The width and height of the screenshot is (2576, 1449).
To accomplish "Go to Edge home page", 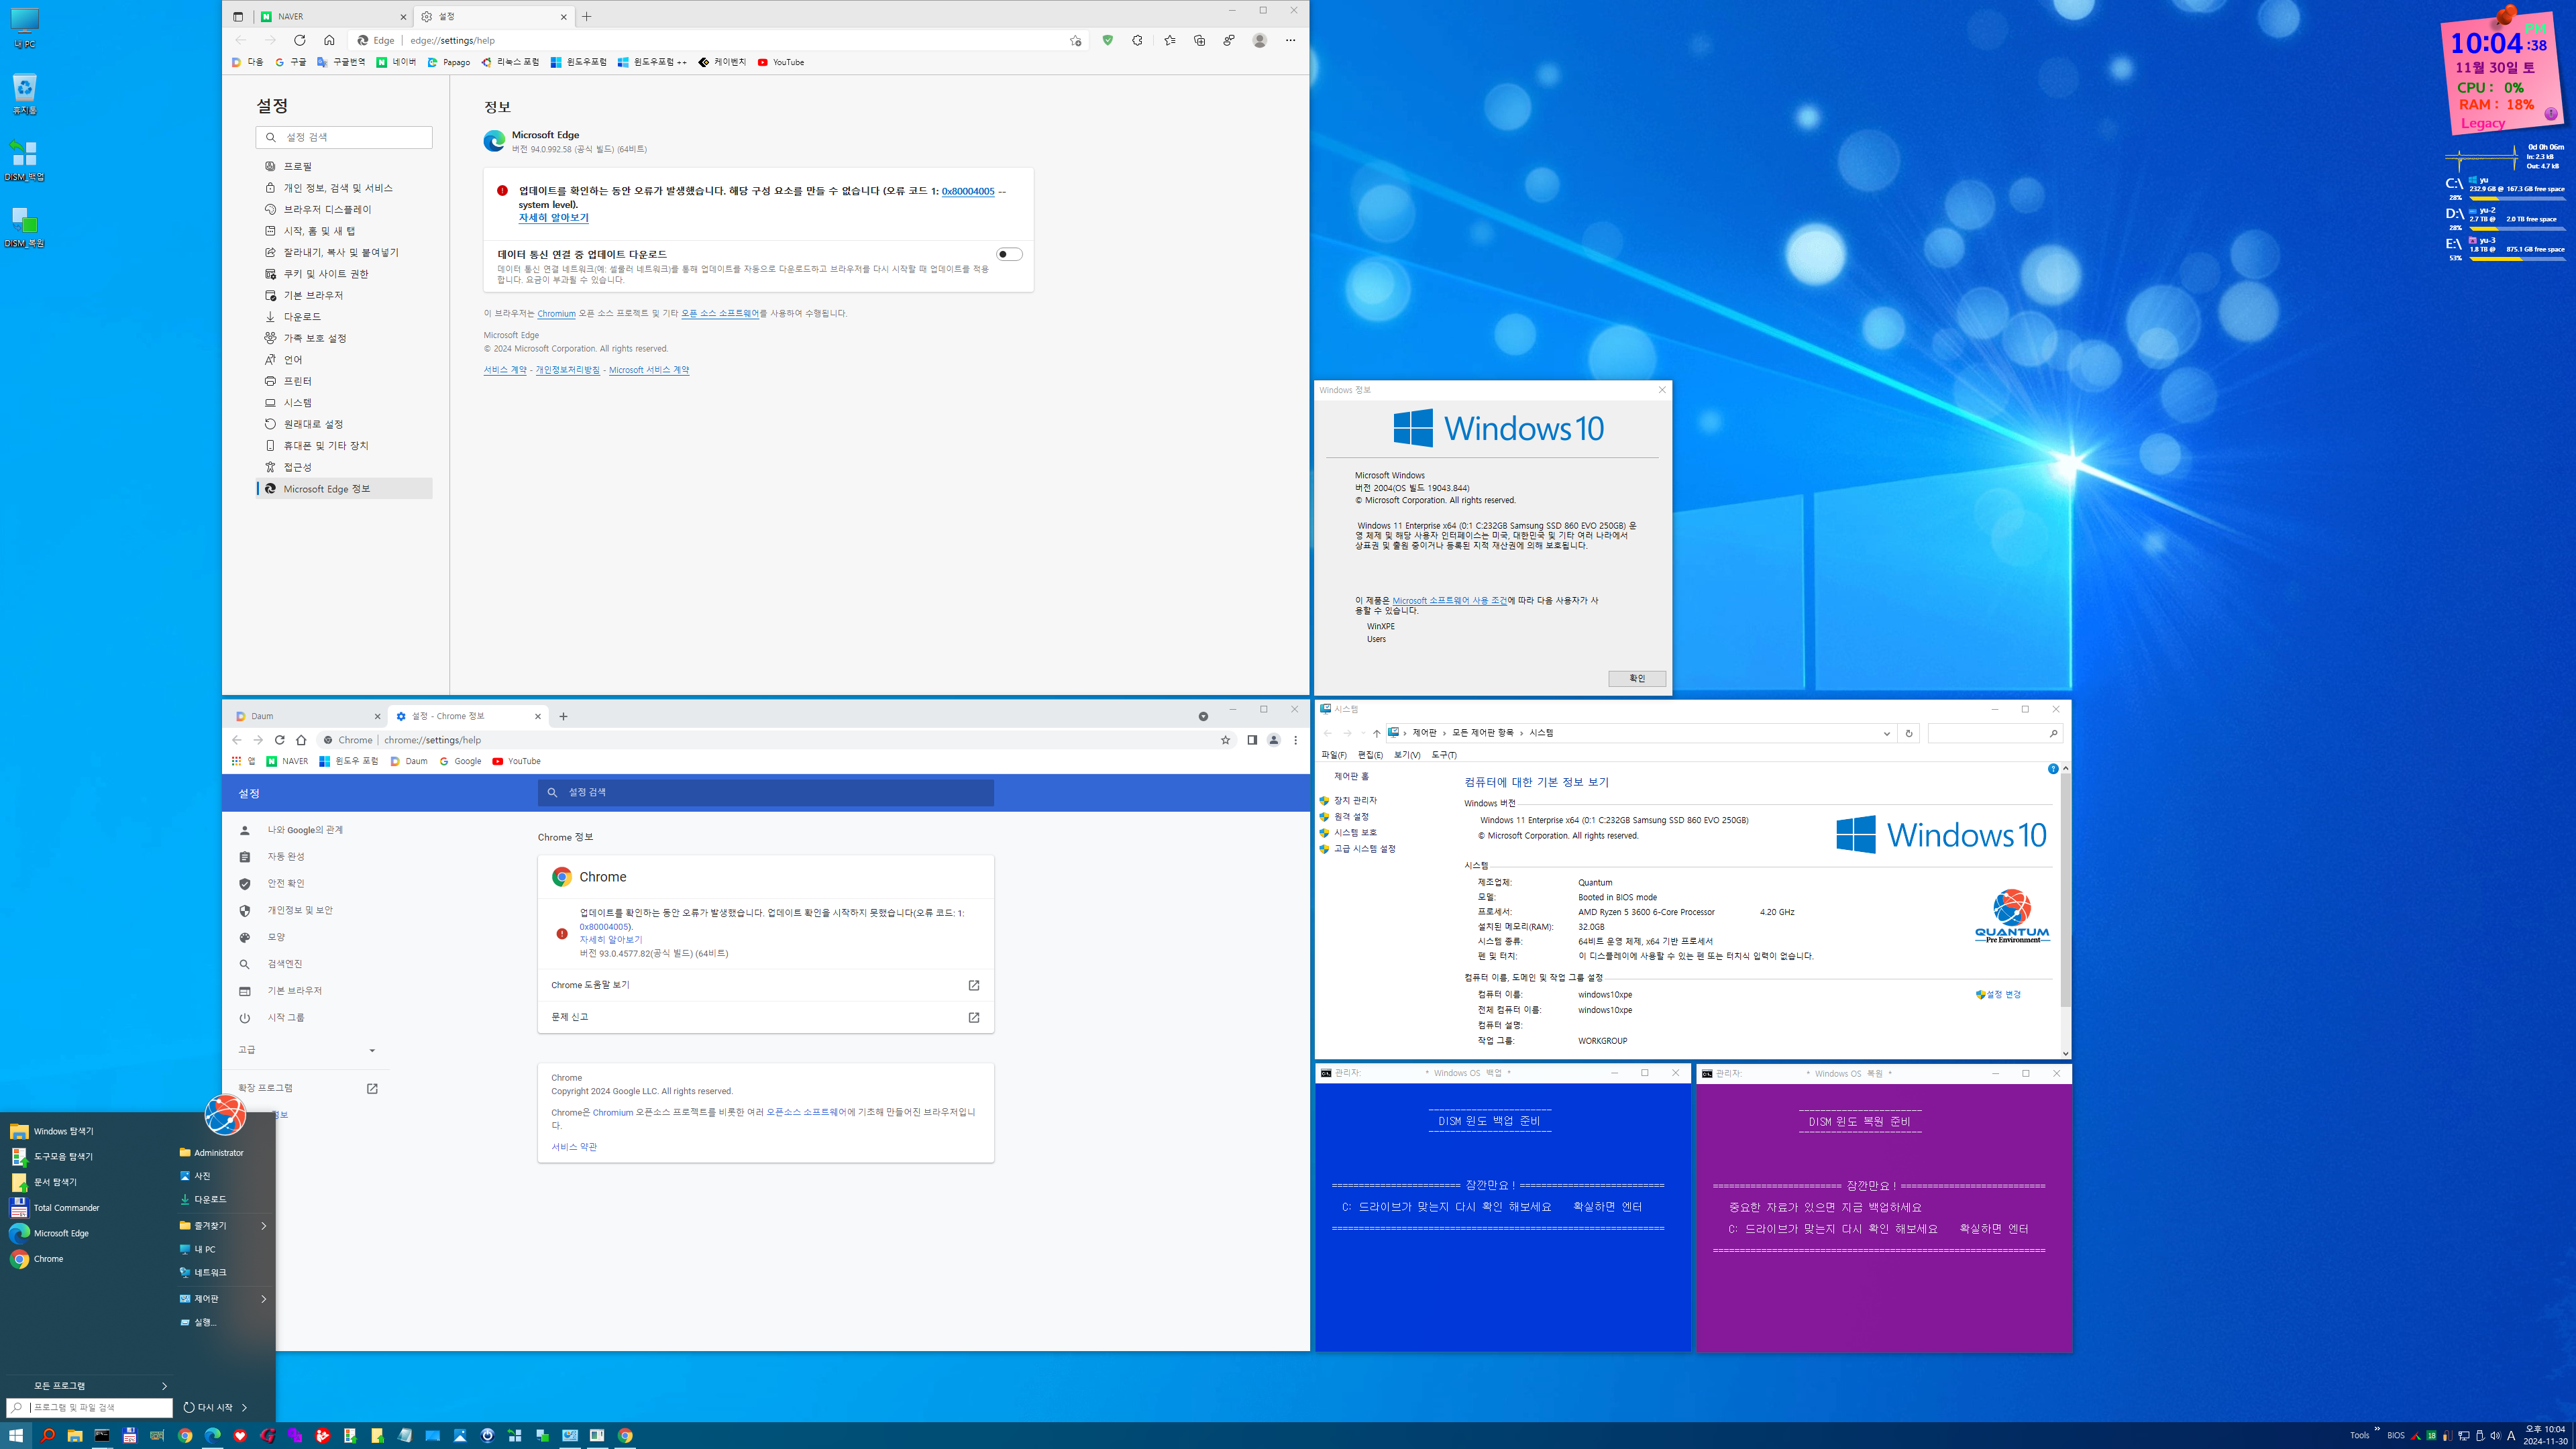I will [329, 41].
